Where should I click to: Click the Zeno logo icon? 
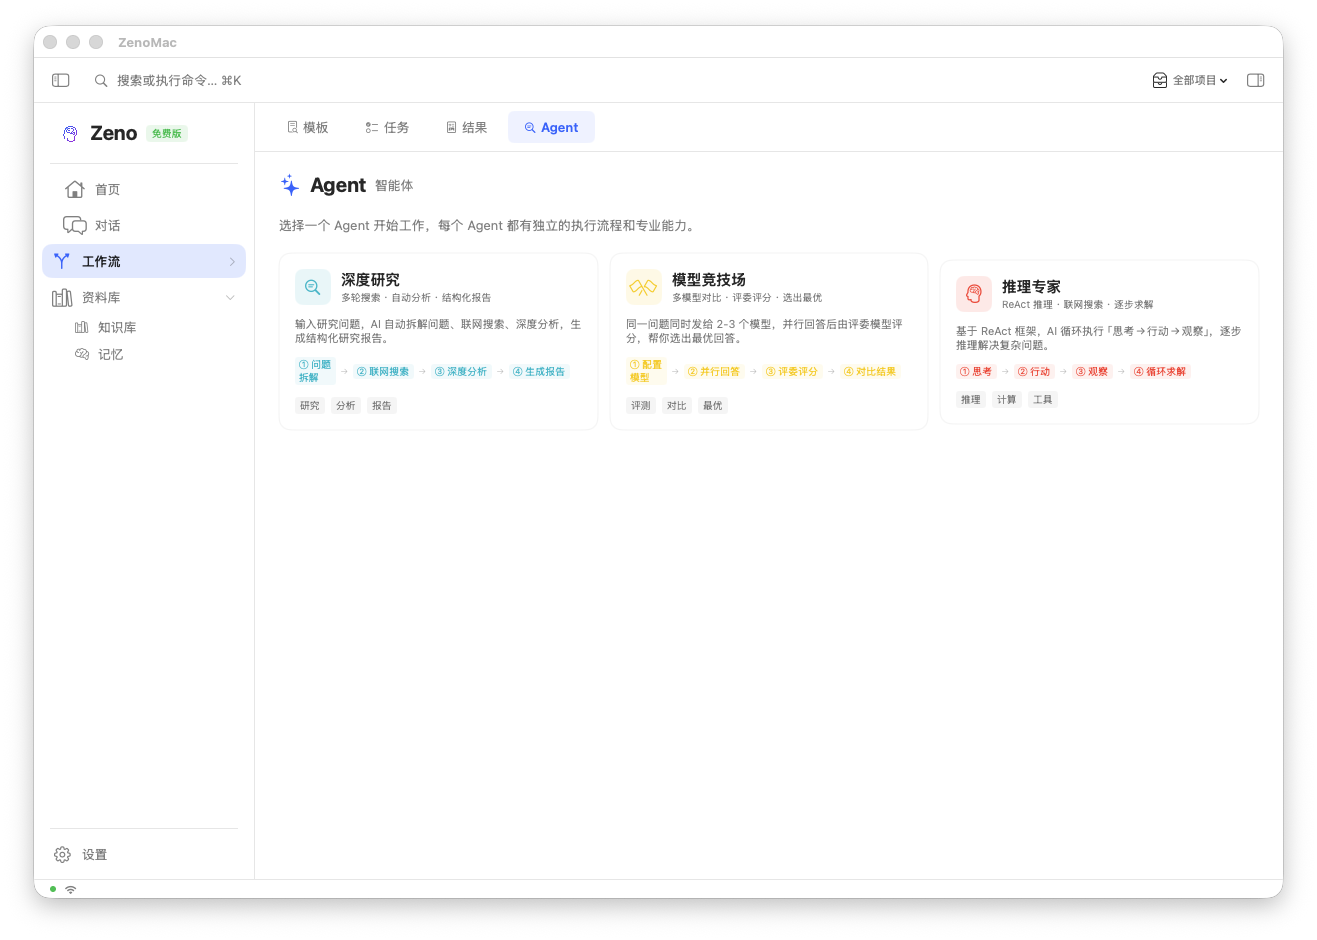(x=69, y=133)
